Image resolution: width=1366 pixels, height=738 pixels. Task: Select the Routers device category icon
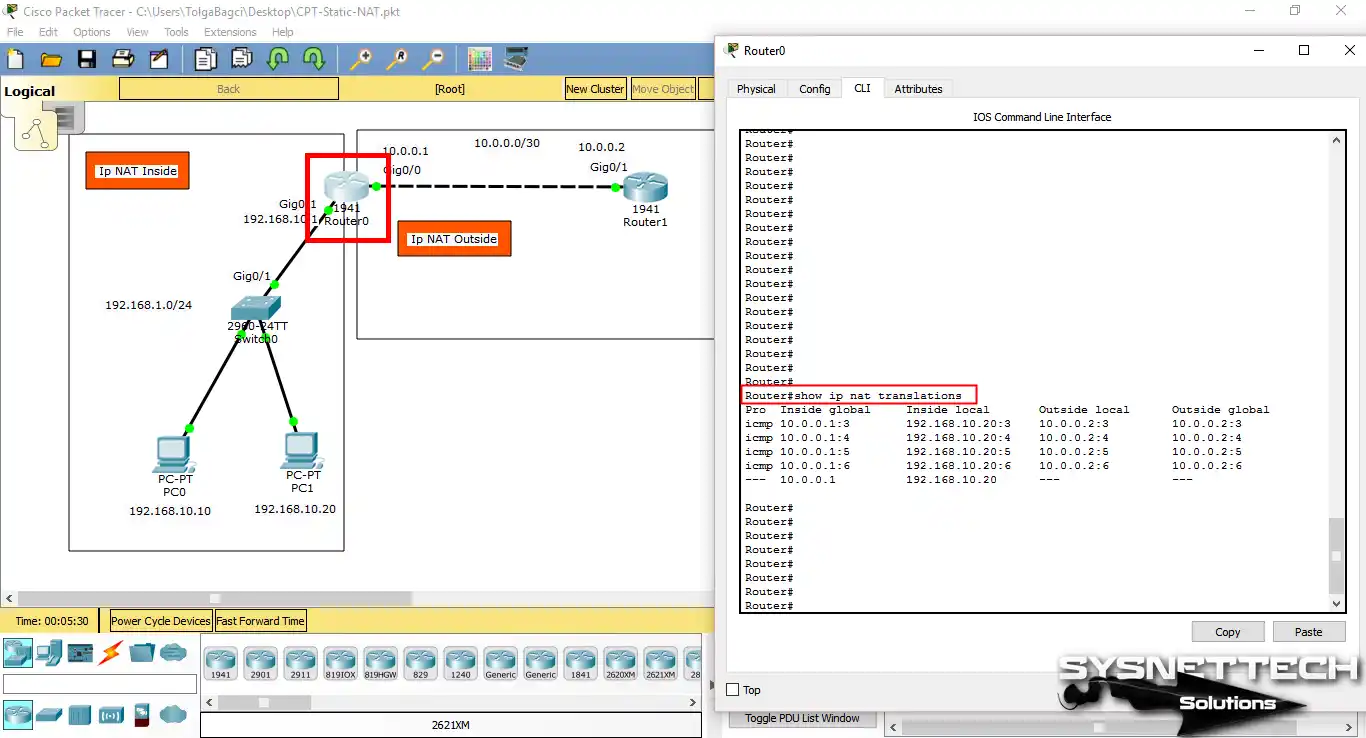coord(18,714)
